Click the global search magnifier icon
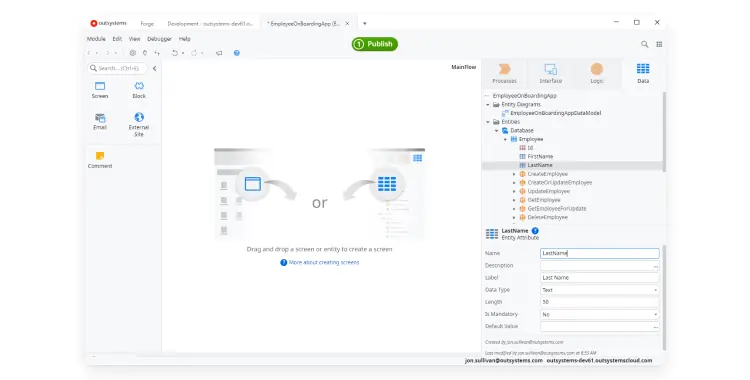 point(644,44)
